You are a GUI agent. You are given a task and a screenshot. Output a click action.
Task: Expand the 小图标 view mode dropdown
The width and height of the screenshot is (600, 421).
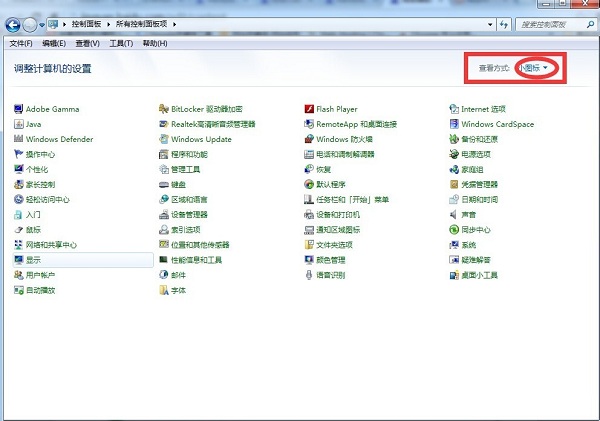point(533,68)
